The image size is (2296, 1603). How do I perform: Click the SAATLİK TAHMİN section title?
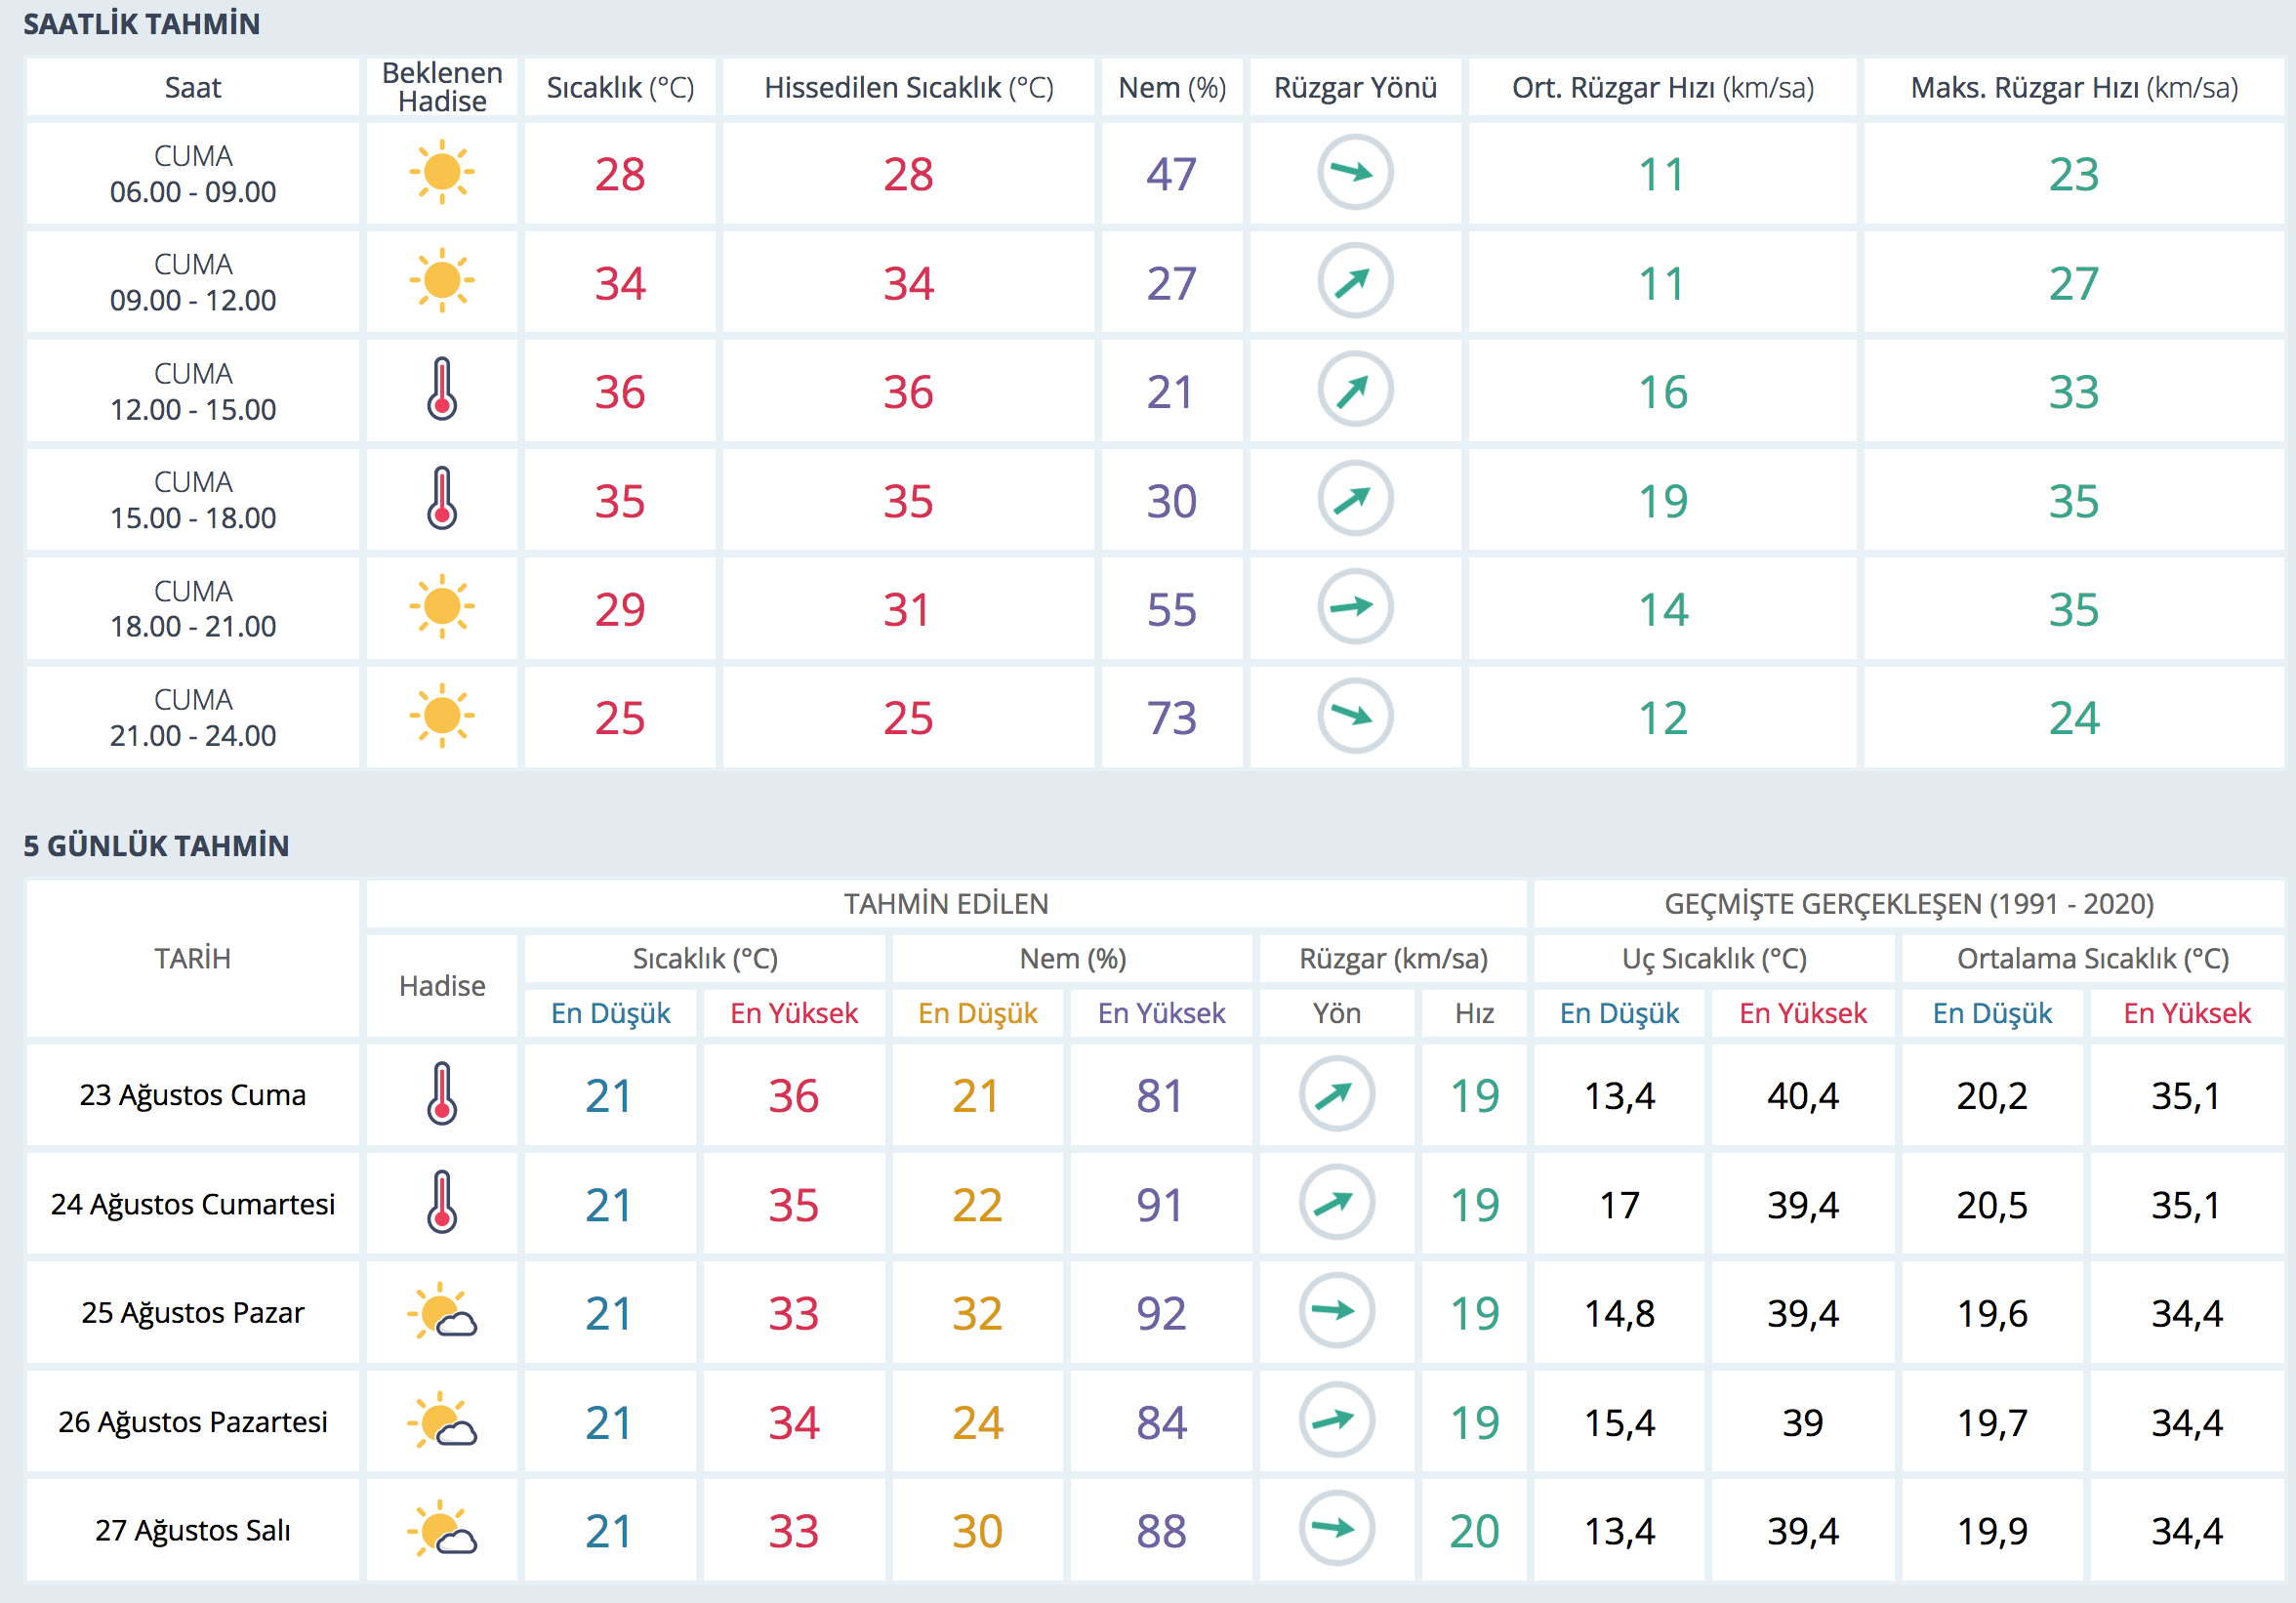(x=141, y=24)
